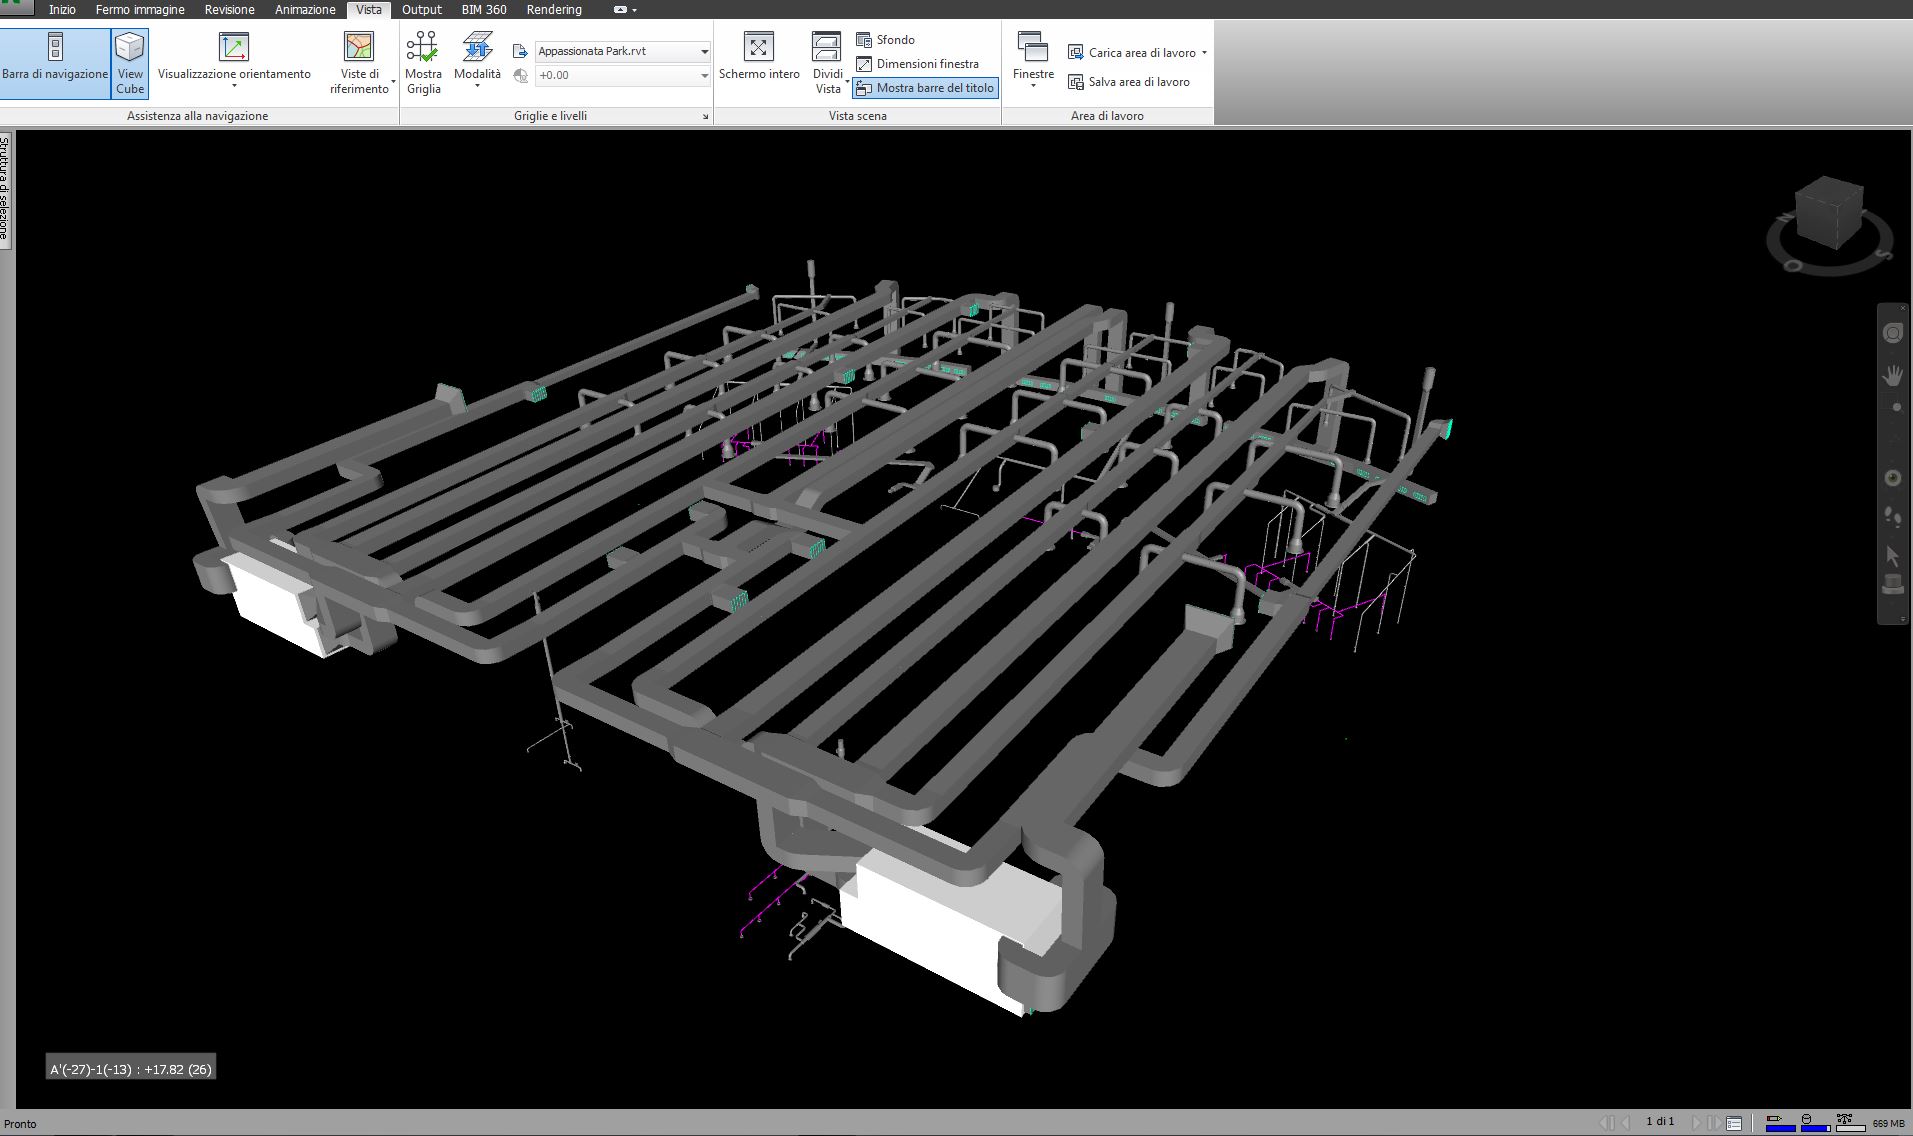Toggle Mostra barre del titolo
This screenshot has width=1913, height=1136.
925,88
